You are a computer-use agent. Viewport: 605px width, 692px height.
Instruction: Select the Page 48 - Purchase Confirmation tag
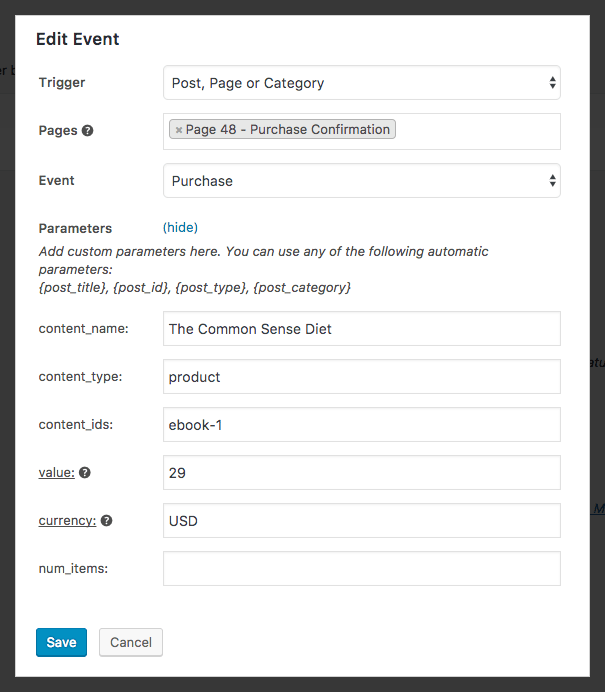pos(288,130)
